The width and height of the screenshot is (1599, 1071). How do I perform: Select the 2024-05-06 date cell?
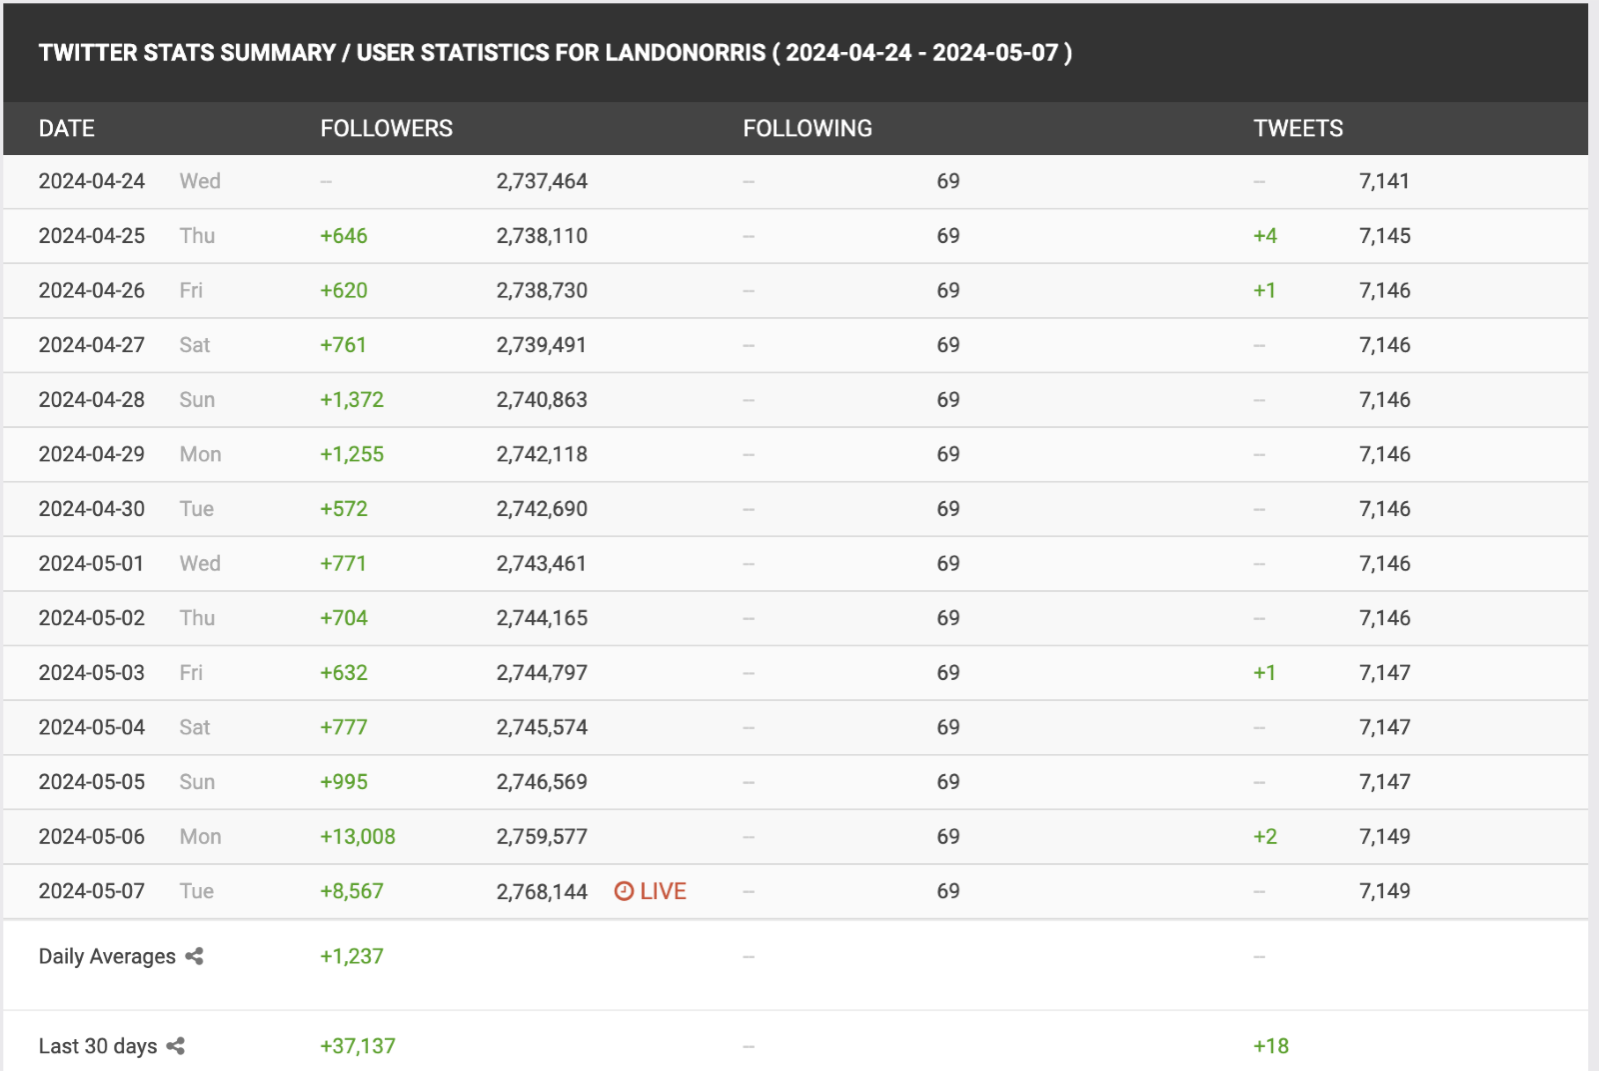click(x=92, y=837)
